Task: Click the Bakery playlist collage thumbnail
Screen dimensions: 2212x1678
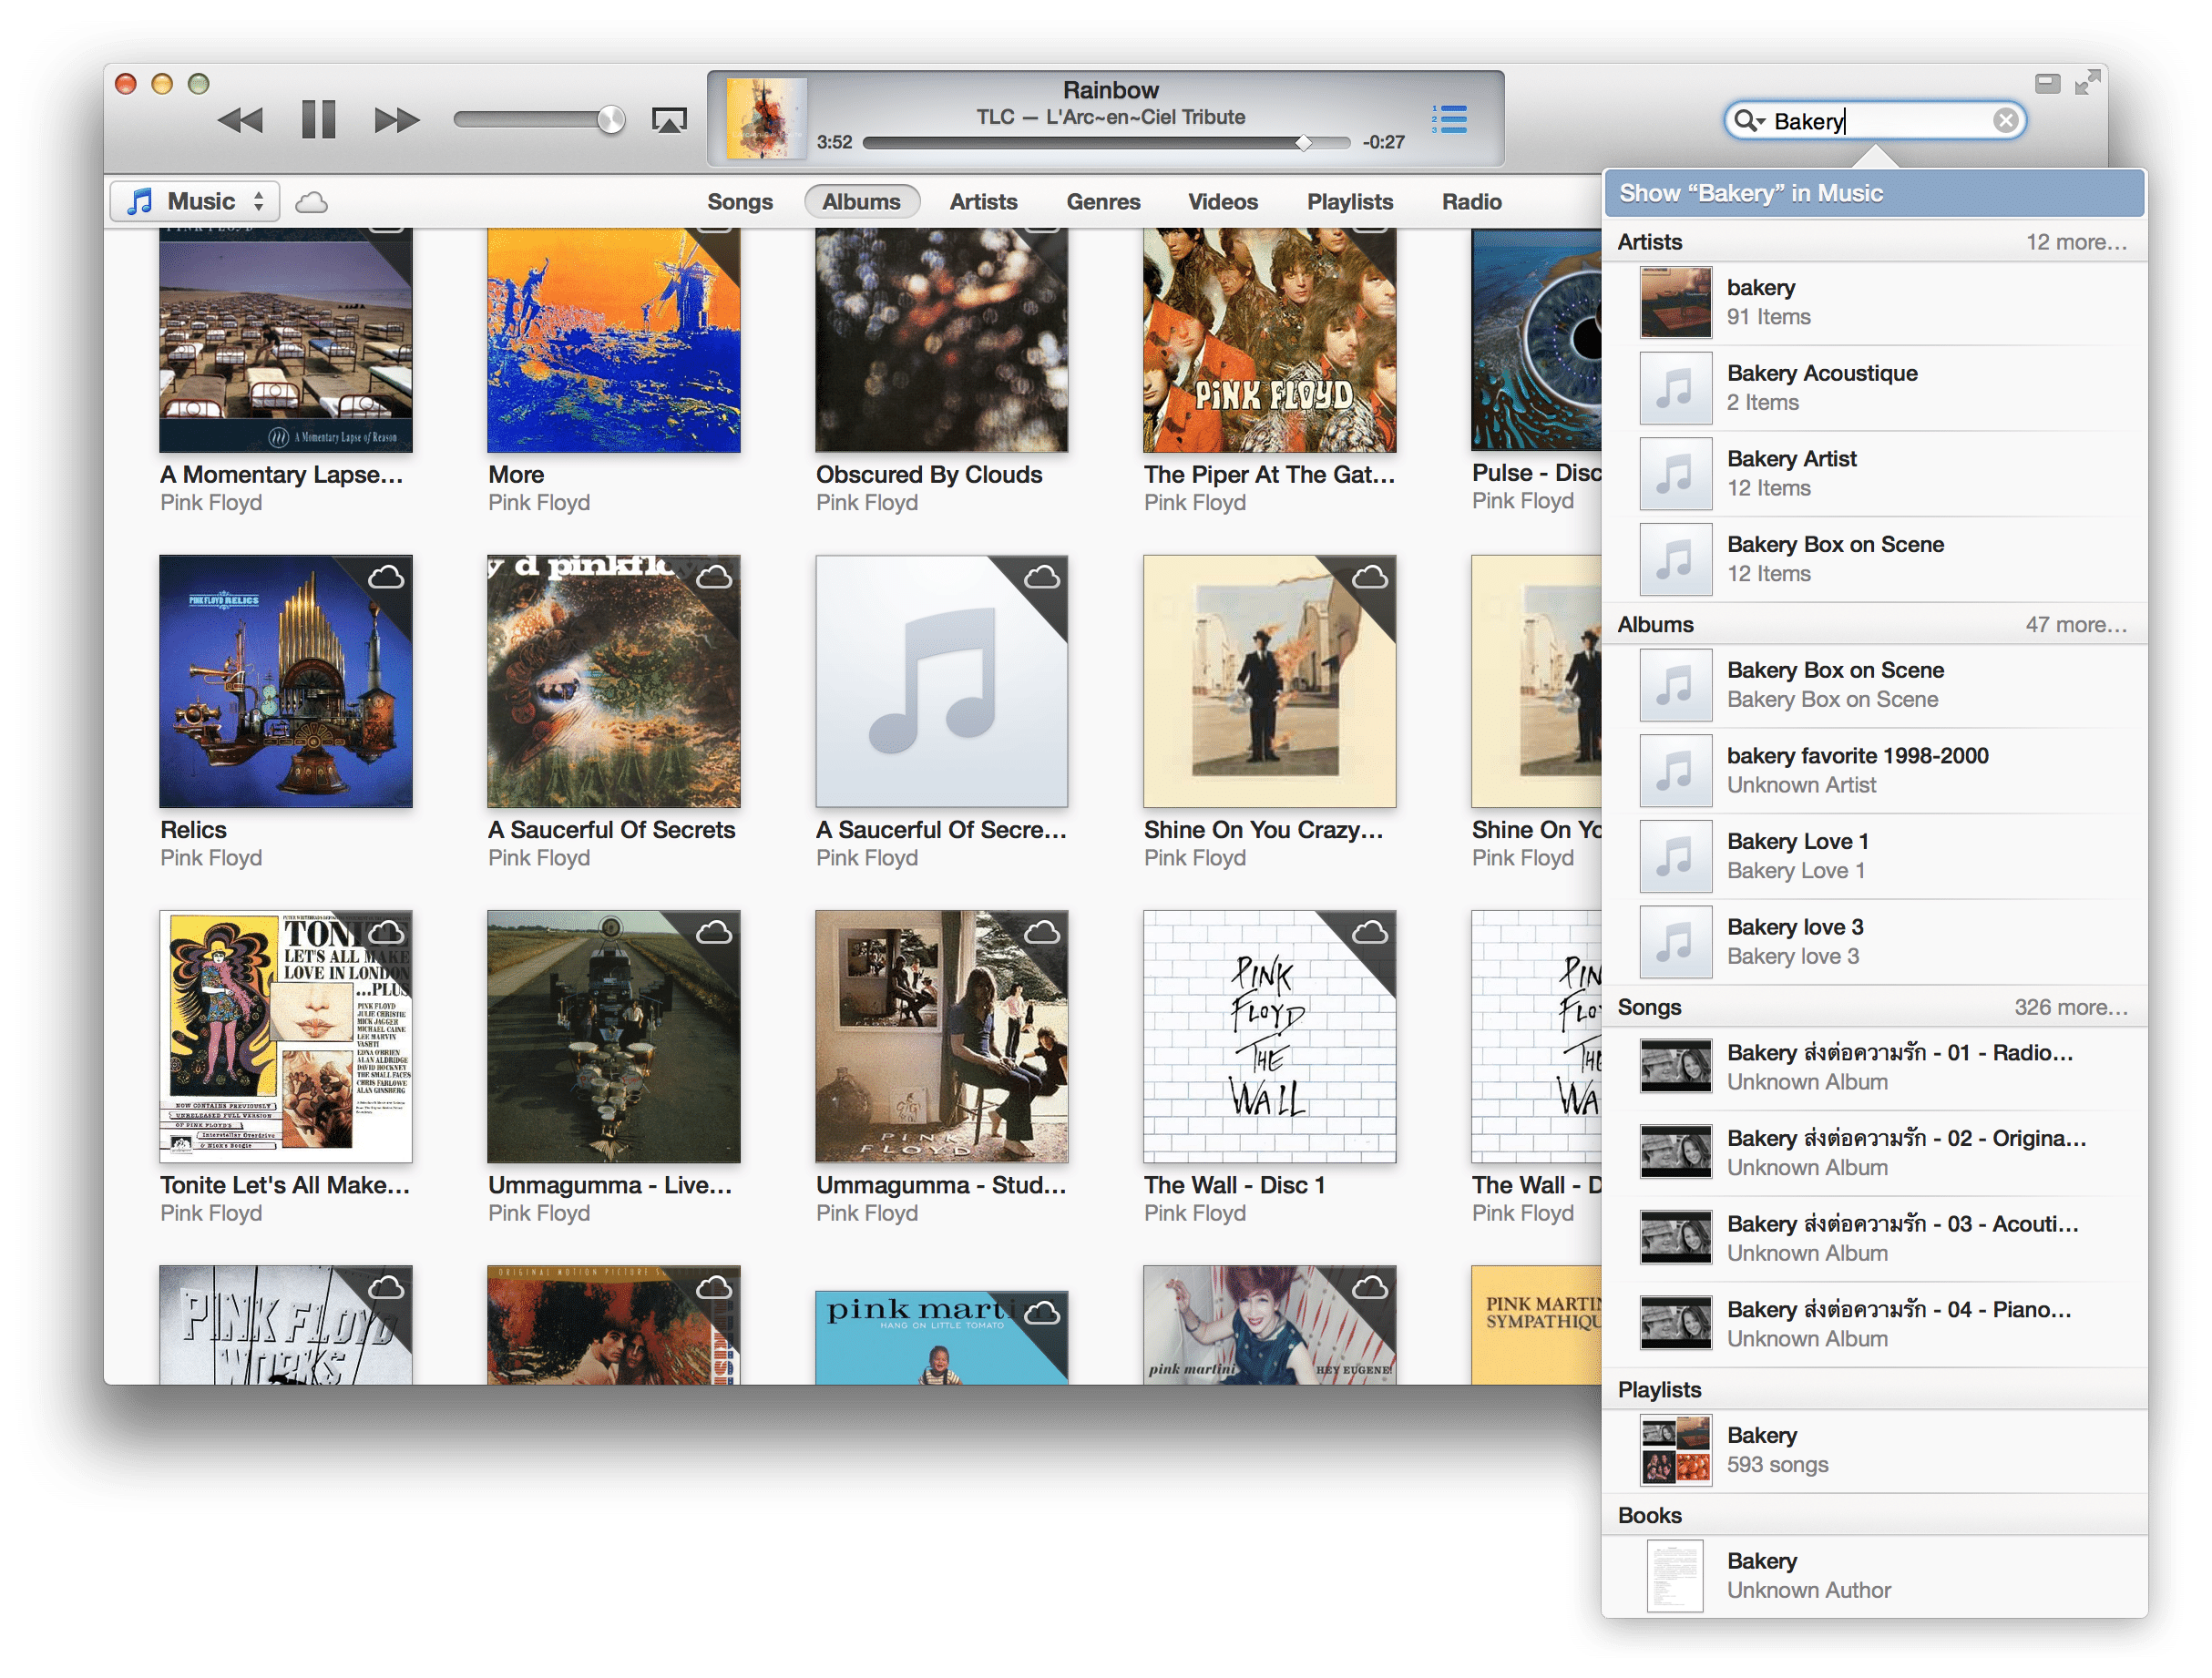Action: click(1676, 1451)
